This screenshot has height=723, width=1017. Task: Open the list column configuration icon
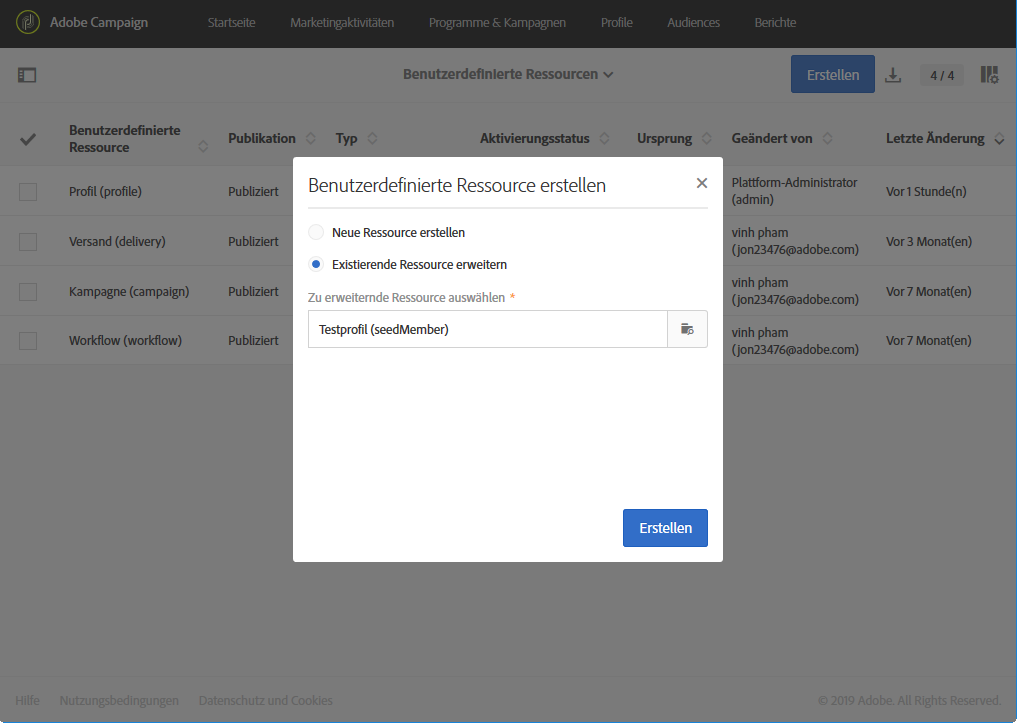point(989,75)
